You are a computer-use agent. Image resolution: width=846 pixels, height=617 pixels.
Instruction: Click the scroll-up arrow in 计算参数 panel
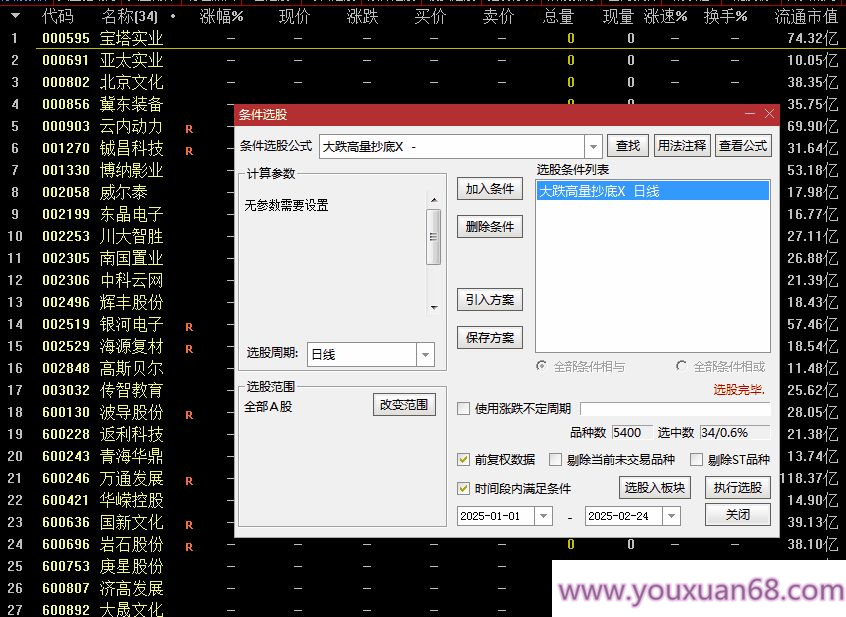point(433,198)
